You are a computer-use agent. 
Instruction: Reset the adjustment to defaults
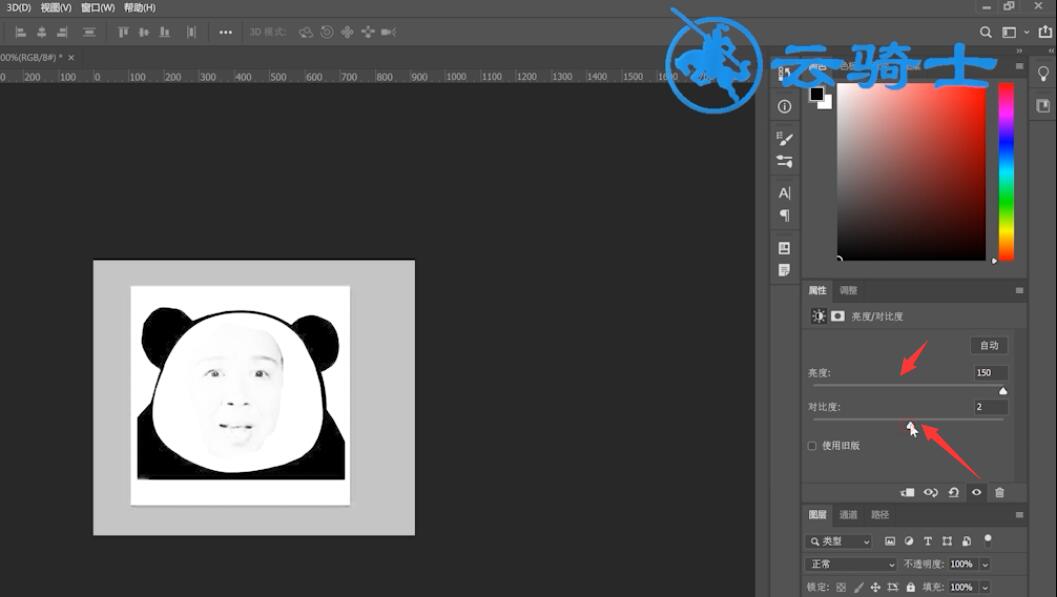[954, 493]
